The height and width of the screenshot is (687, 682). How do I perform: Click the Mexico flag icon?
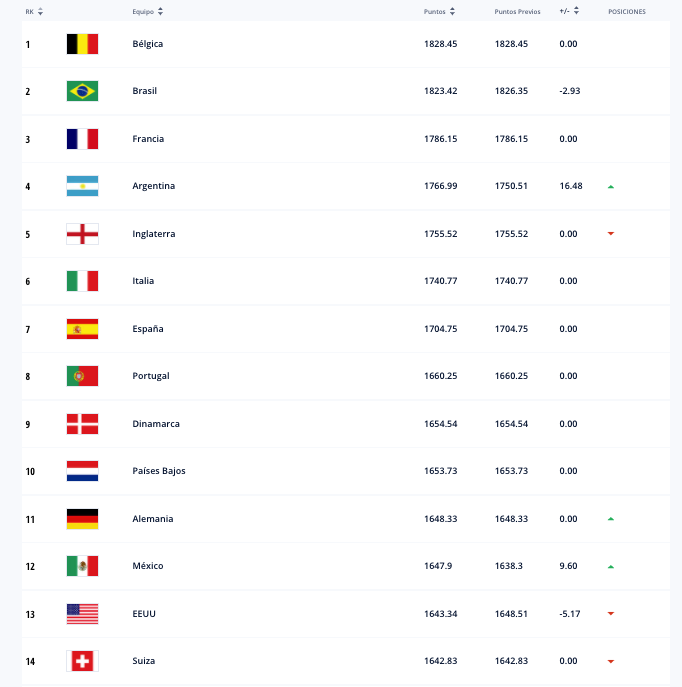tap(82, 566)
